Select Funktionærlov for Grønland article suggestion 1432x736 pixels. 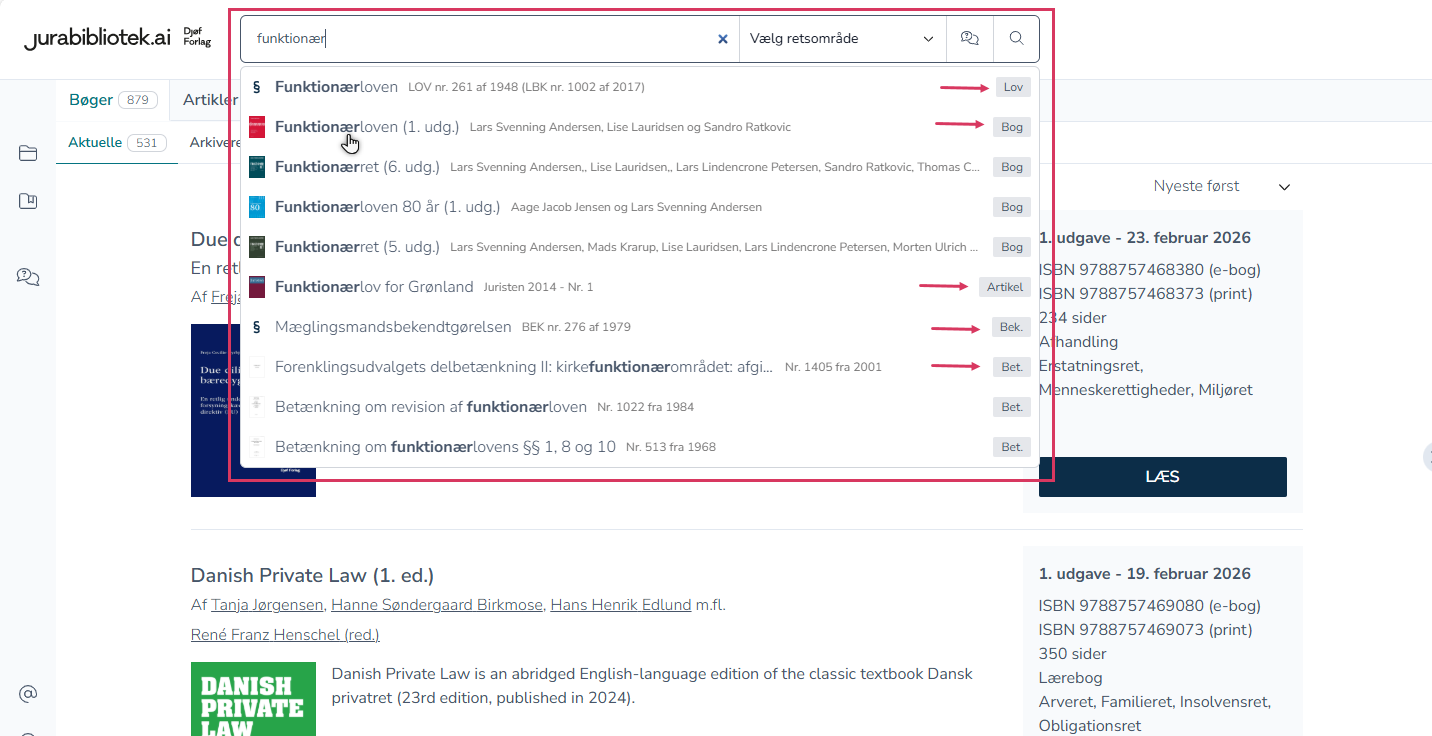click(374, 287)
